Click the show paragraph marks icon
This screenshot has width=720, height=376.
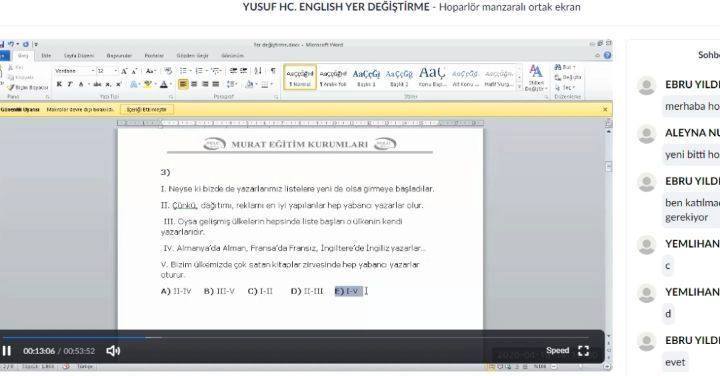tap(273, 71)
